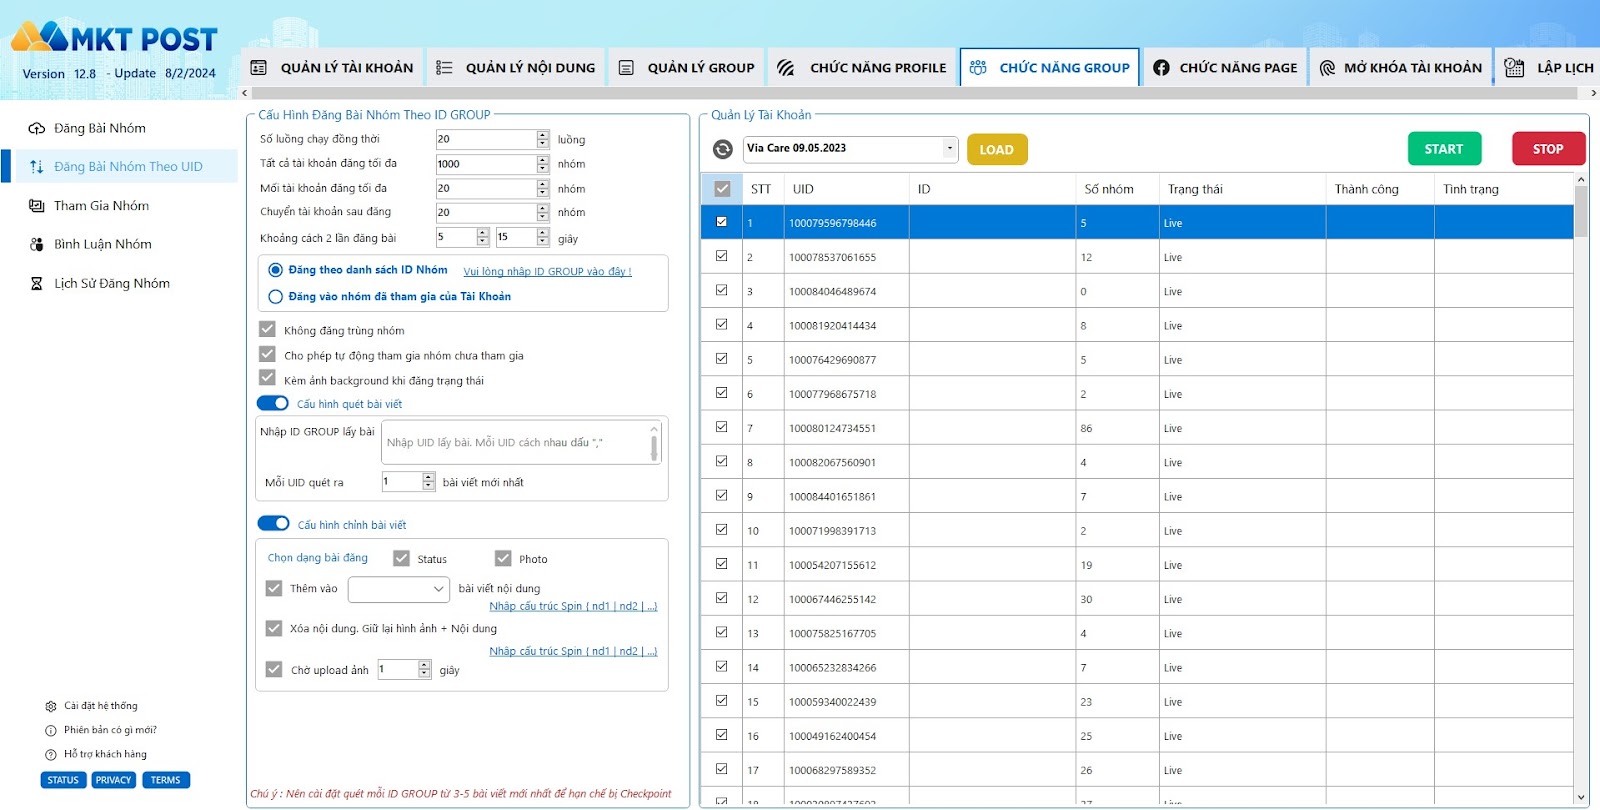
Task: Toggle Kèm ảnh background checkbox
Action: point(267,378)
